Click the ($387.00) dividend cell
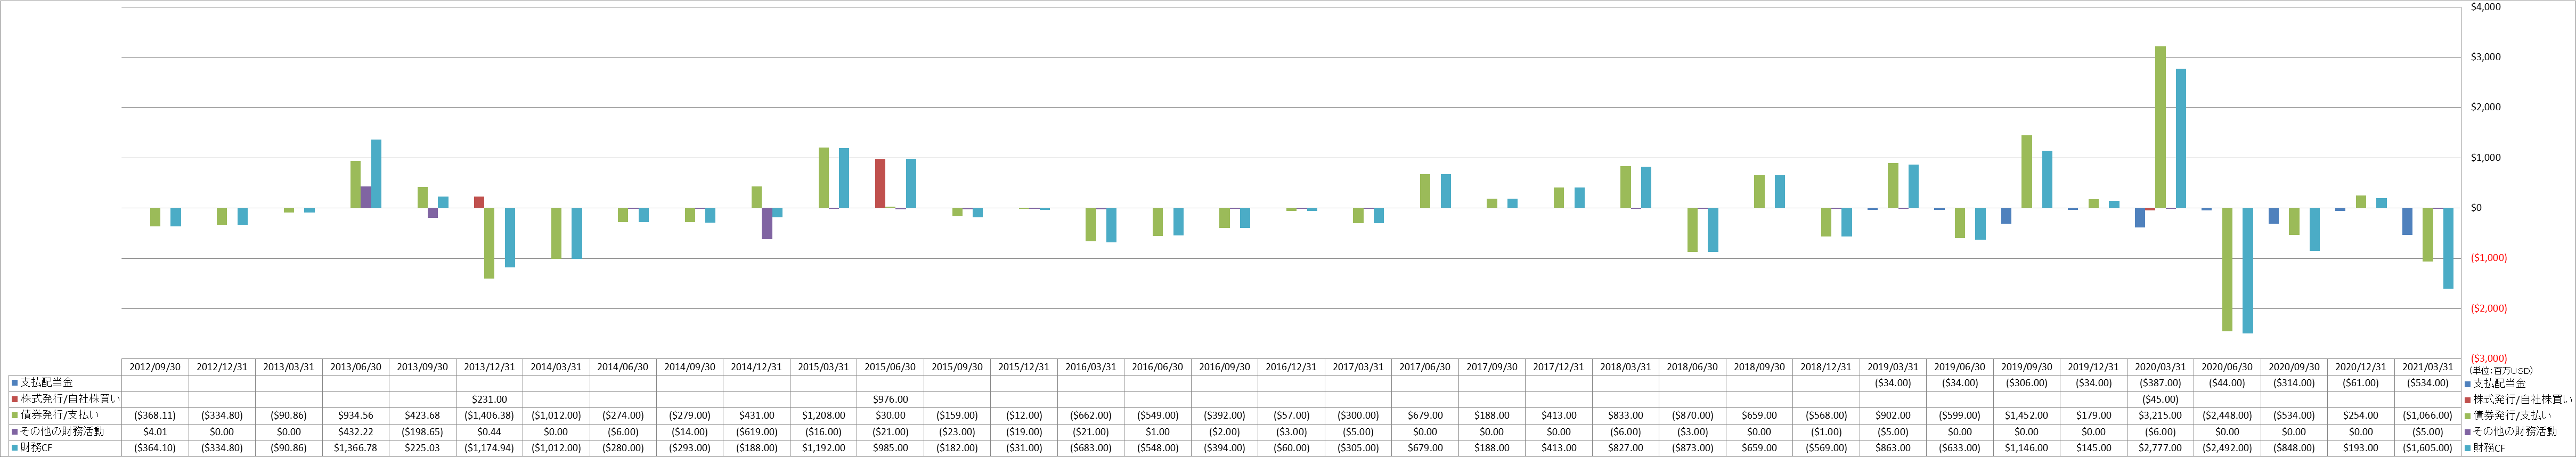Viewport: 2576px width, 457px height. (2160, 383)
